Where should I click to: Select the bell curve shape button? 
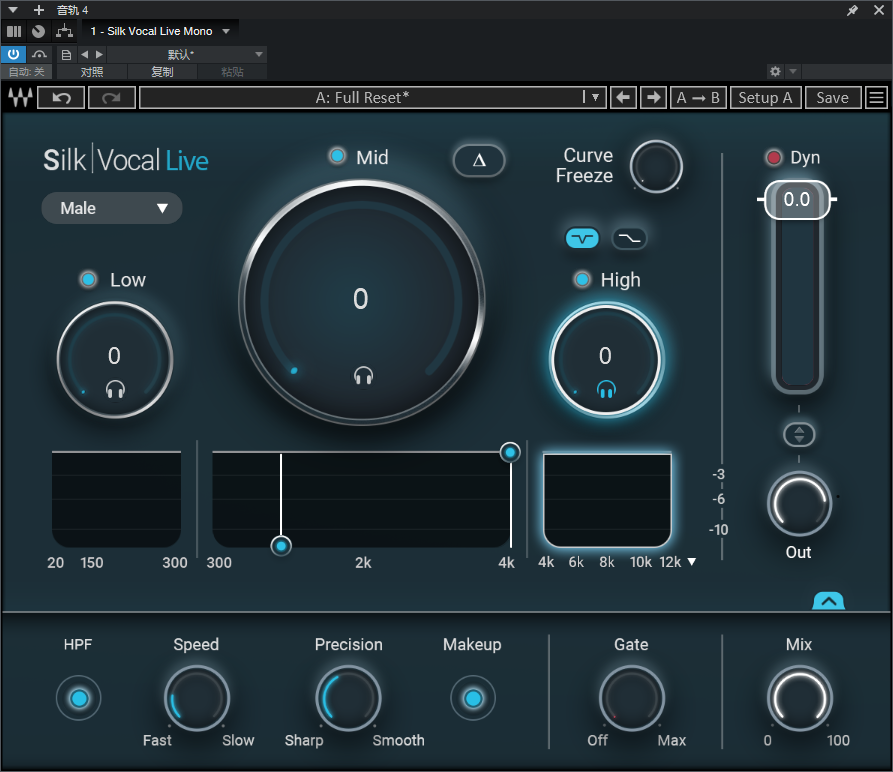[582, 238]
